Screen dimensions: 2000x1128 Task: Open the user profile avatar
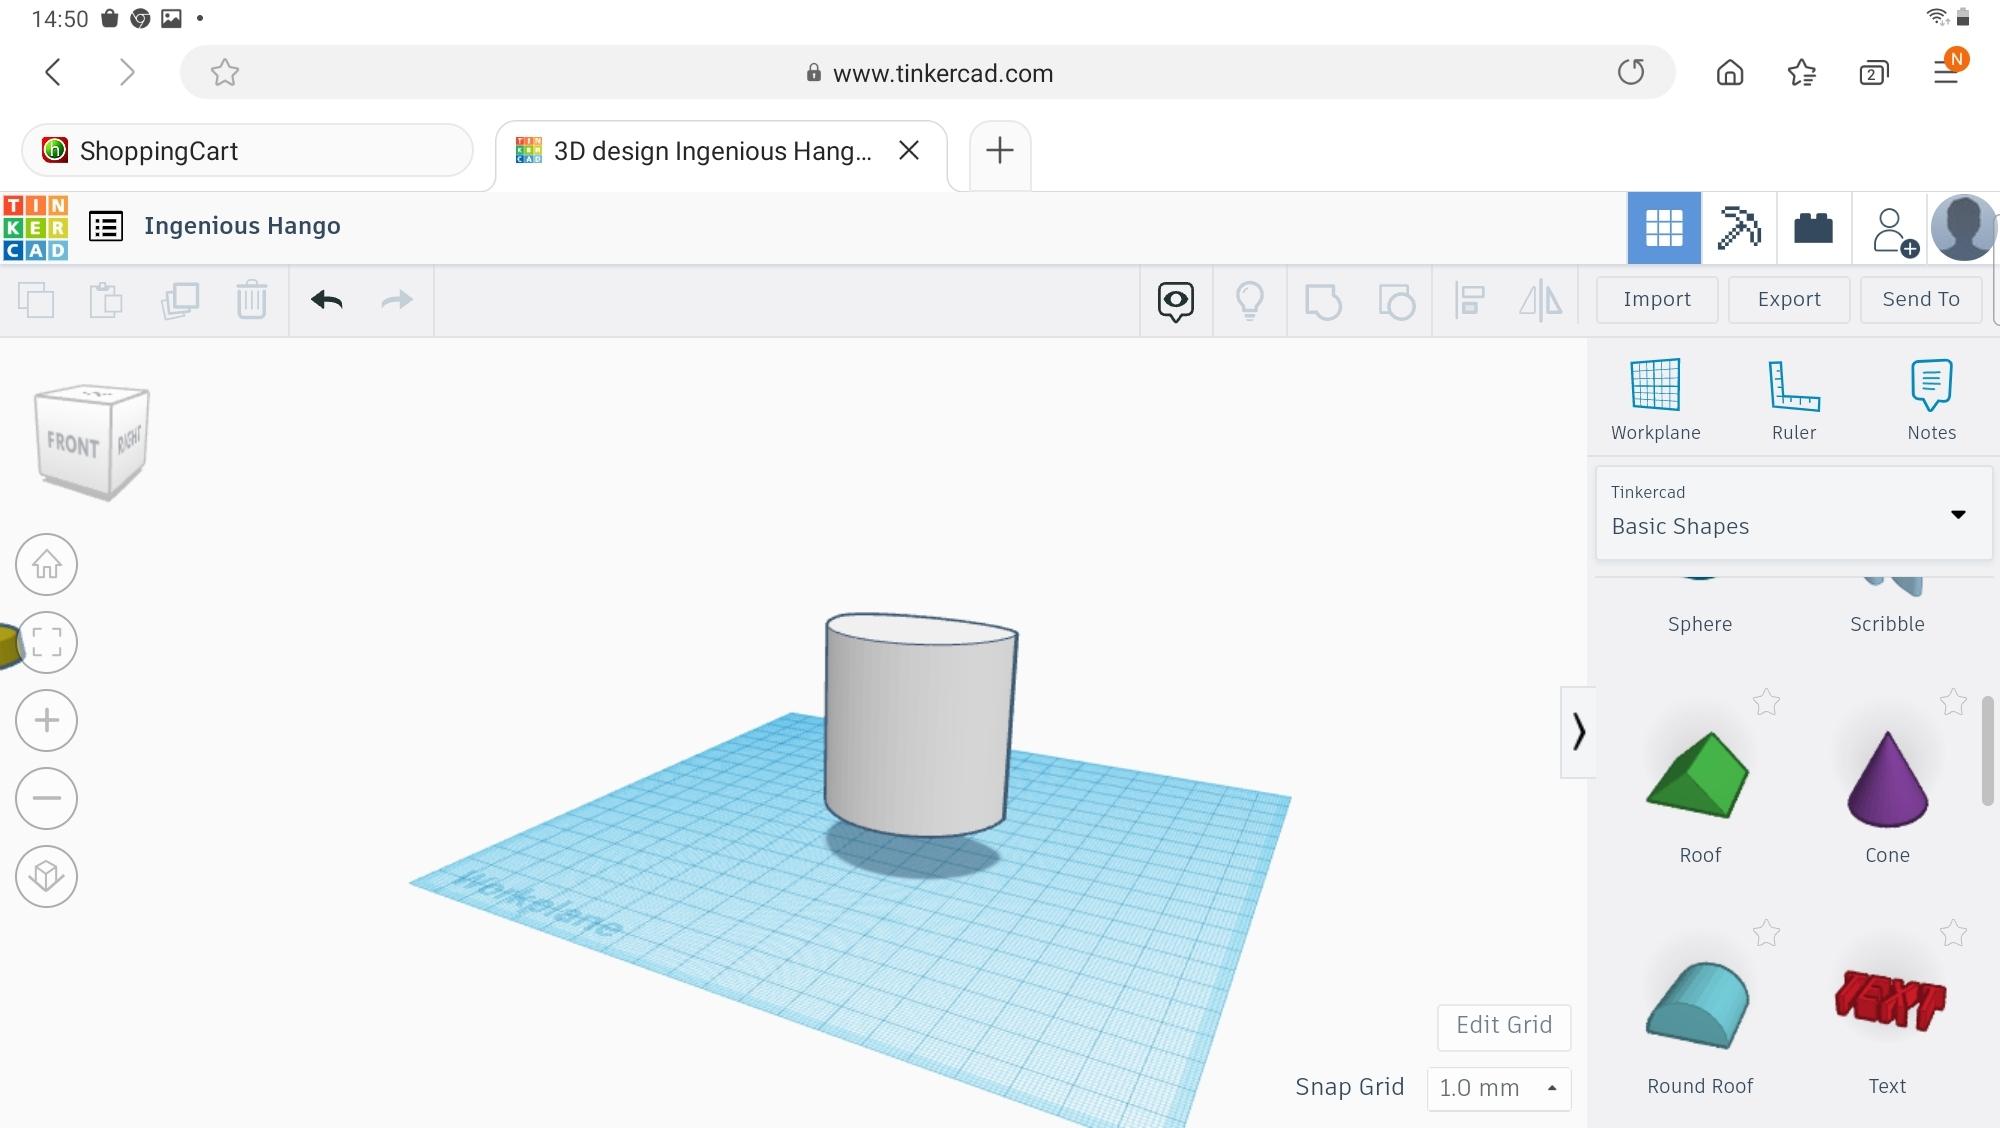1964,228
